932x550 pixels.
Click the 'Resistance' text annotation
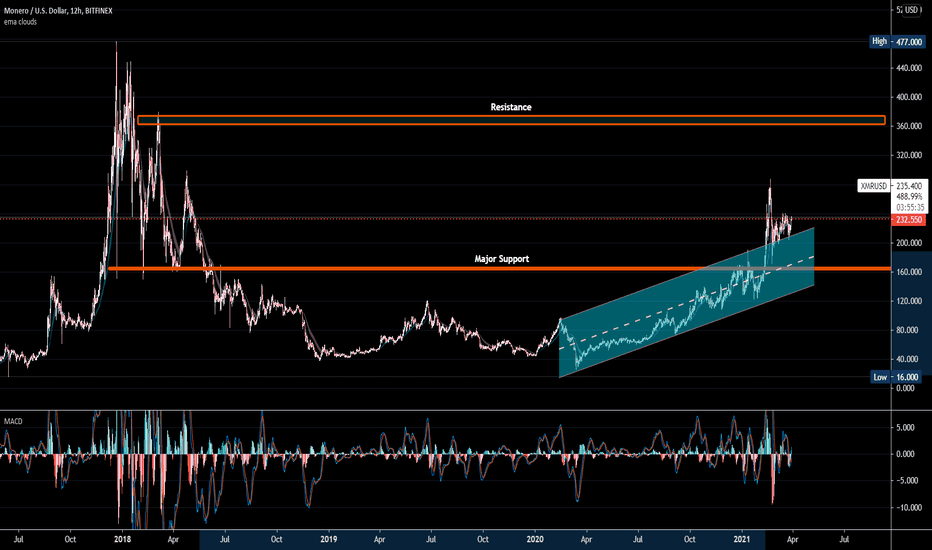pyautogui.click(x=511, y=107)
